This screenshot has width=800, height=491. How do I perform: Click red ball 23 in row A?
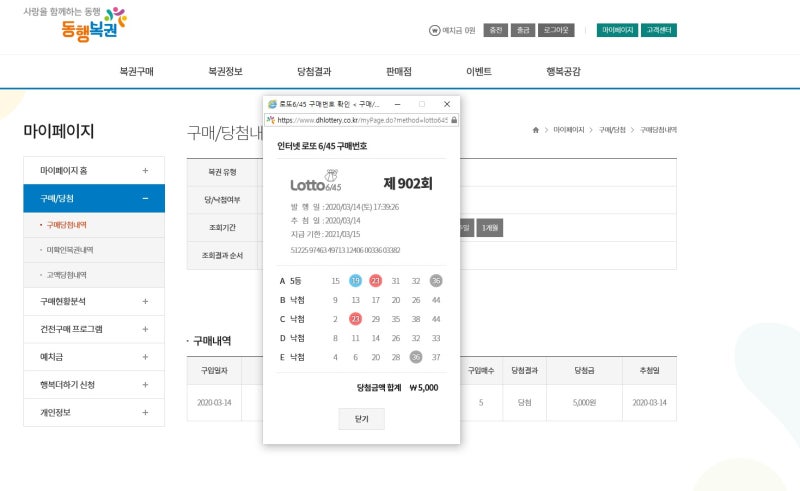[376, 281]
